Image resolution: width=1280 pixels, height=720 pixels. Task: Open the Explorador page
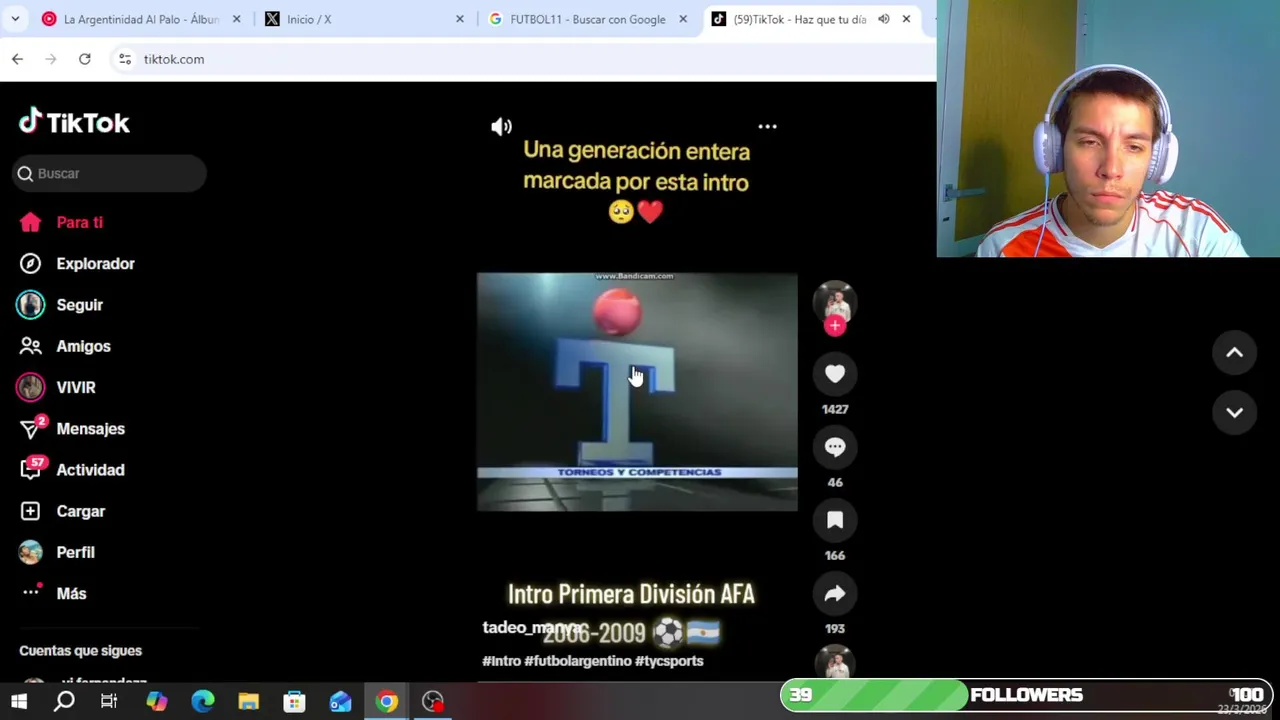pos(77,264)
